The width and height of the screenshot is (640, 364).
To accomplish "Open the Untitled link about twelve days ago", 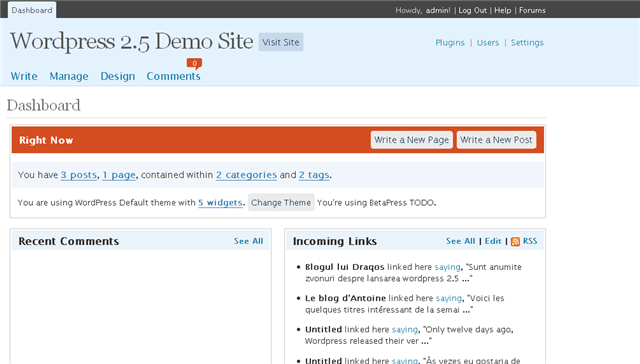I will (x=323, y=329).
